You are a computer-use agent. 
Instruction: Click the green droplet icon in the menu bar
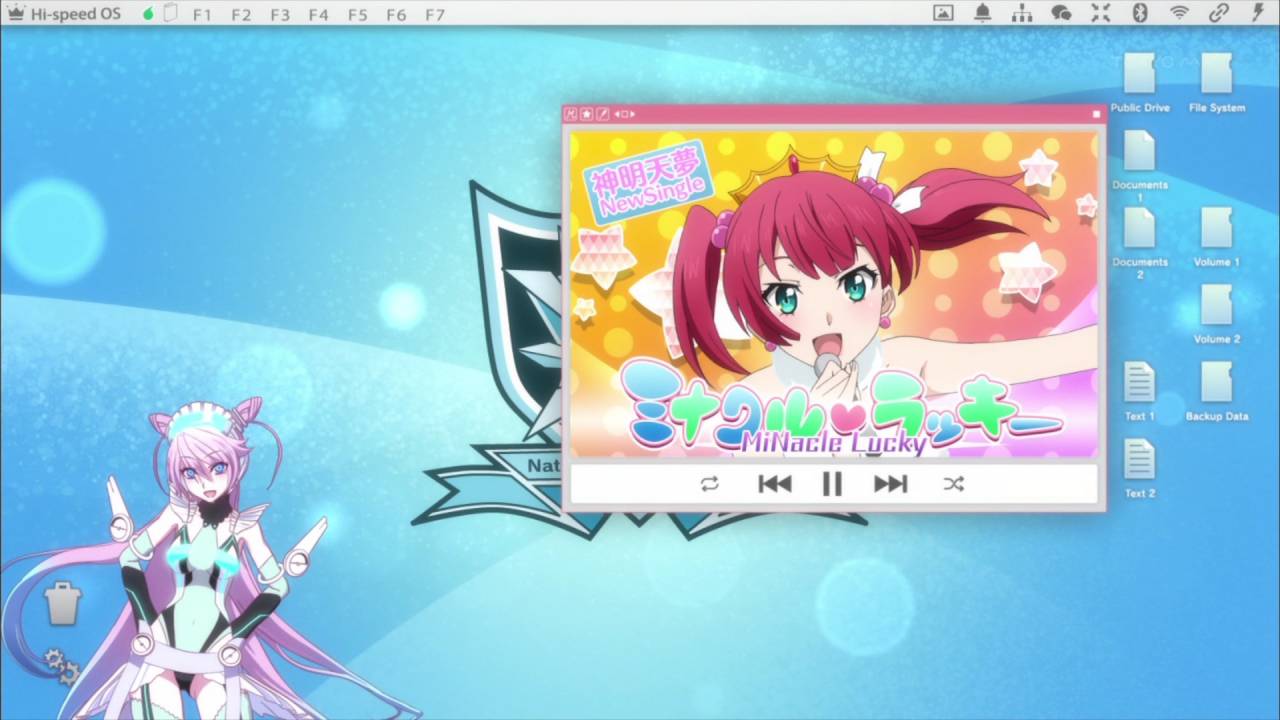pos(148,14)
